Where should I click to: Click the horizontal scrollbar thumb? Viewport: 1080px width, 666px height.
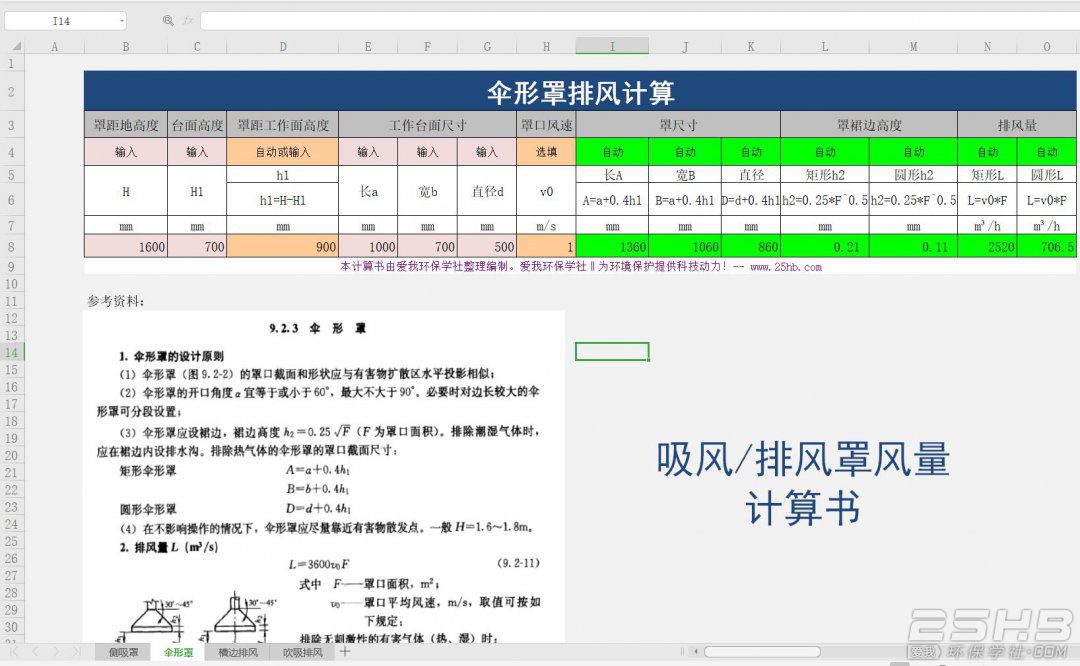click(762, 652)
